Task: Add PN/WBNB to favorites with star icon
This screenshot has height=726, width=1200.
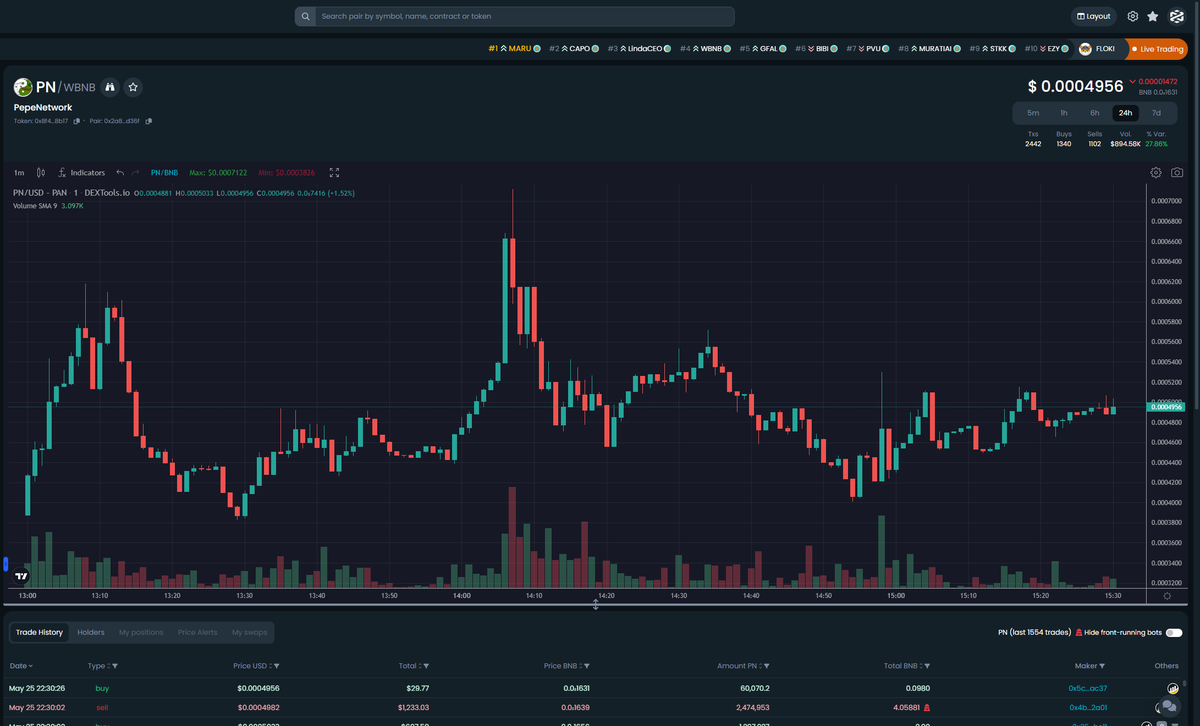Action: 133,87
